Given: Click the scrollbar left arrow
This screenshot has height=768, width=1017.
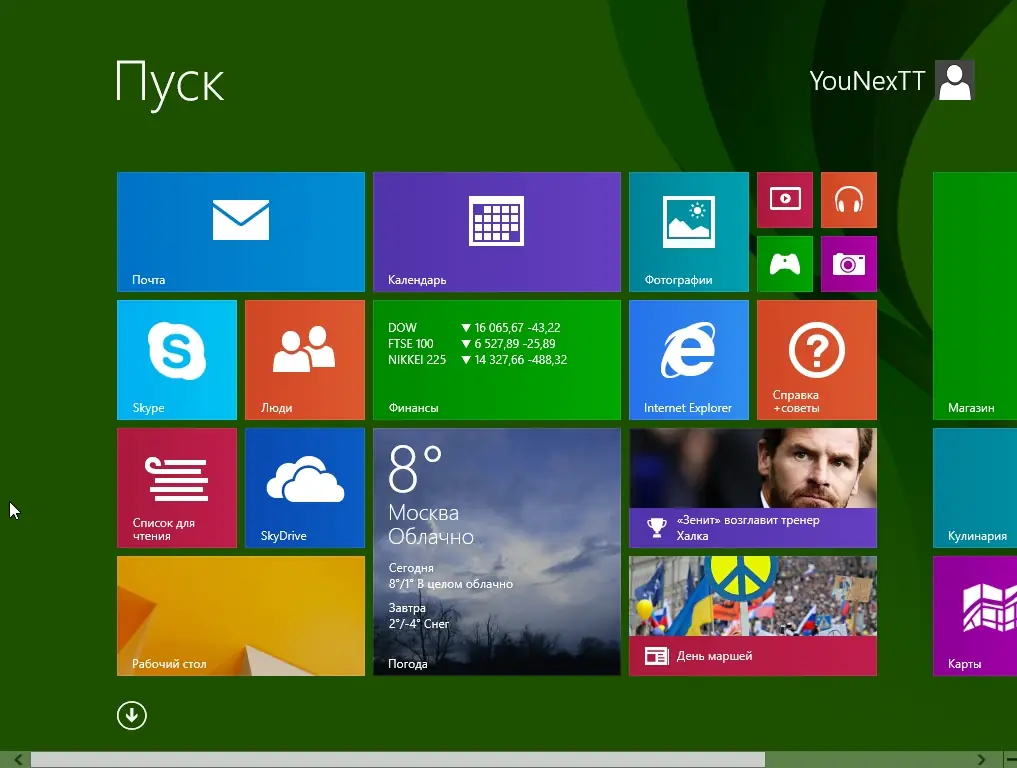Looking at the screenshot, I should (18, 760).
